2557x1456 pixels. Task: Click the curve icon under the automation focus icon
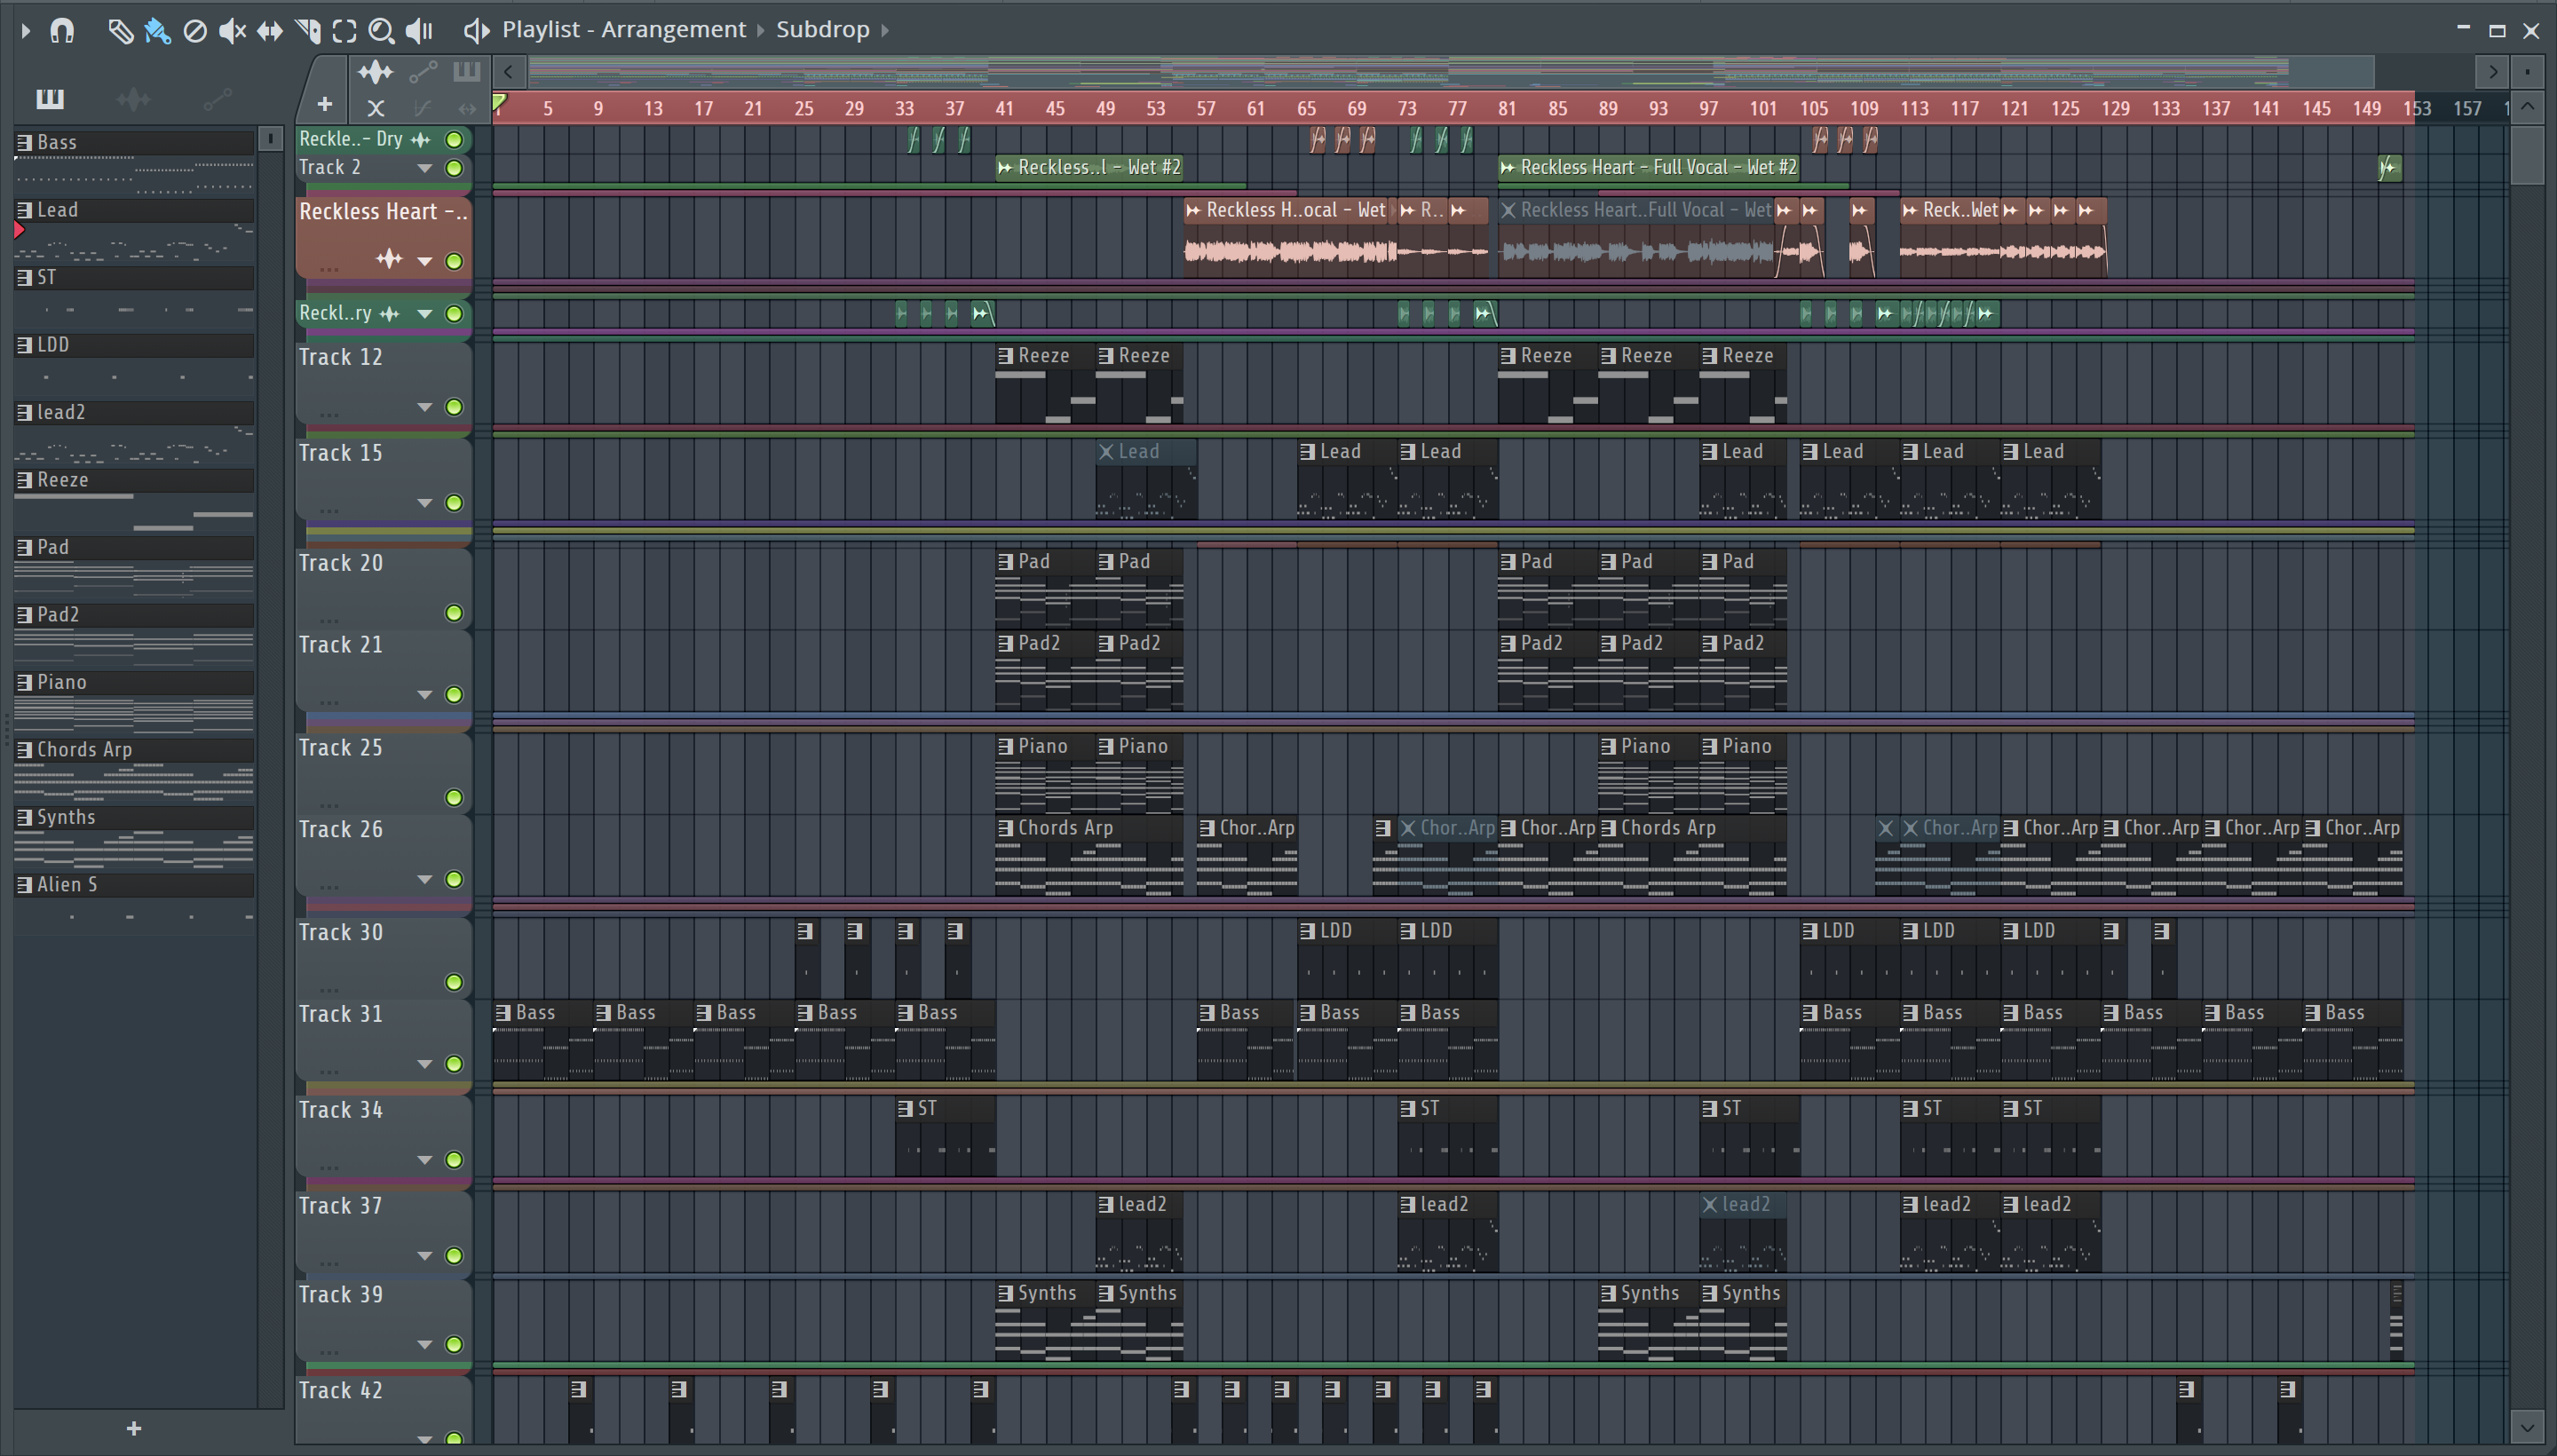pos(422,108)
